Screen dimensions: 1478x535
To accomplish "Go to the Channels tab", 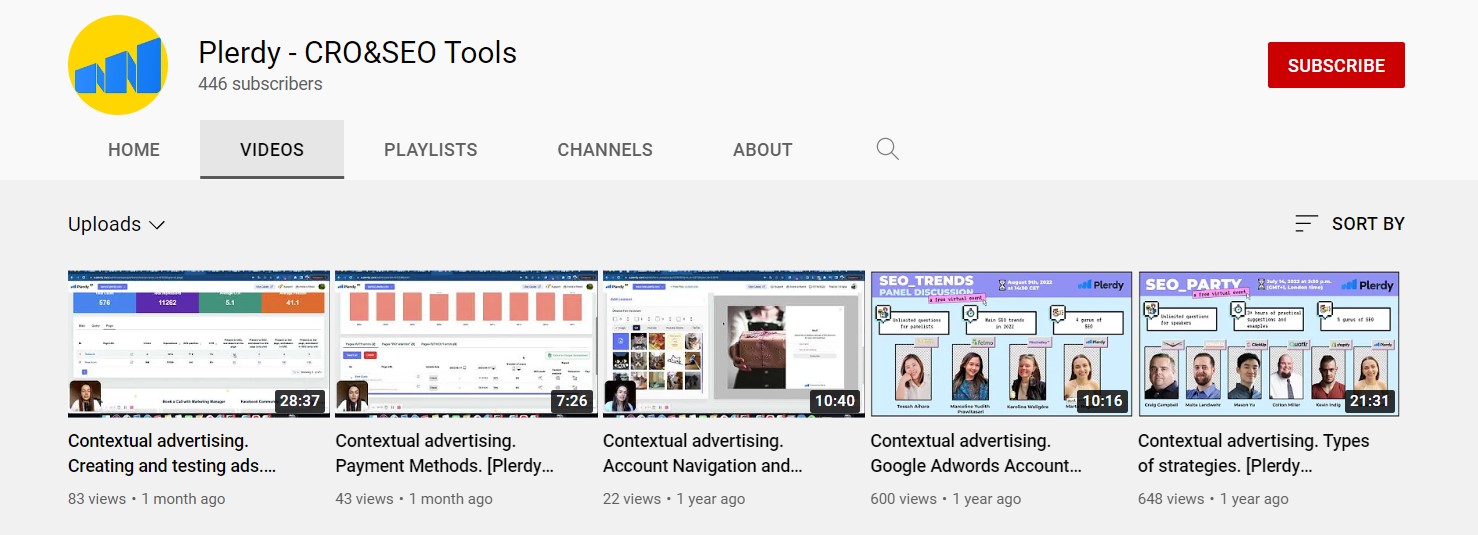I will tap(605, 149).
